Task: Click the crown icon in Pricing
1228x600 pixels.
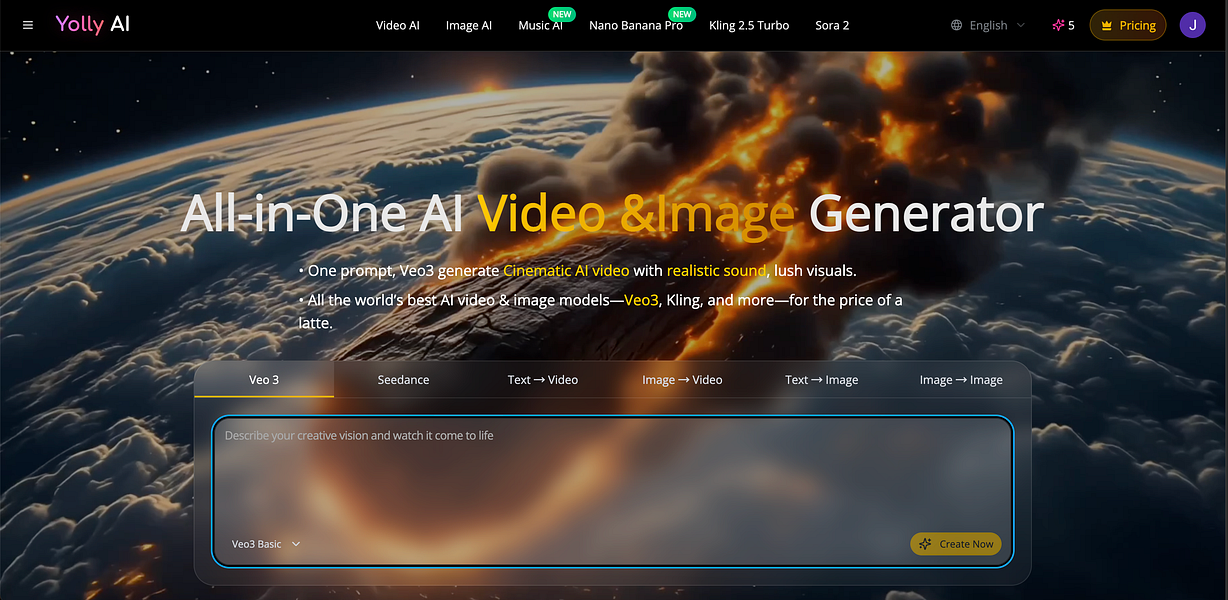Action: (x=1106, y=25)
